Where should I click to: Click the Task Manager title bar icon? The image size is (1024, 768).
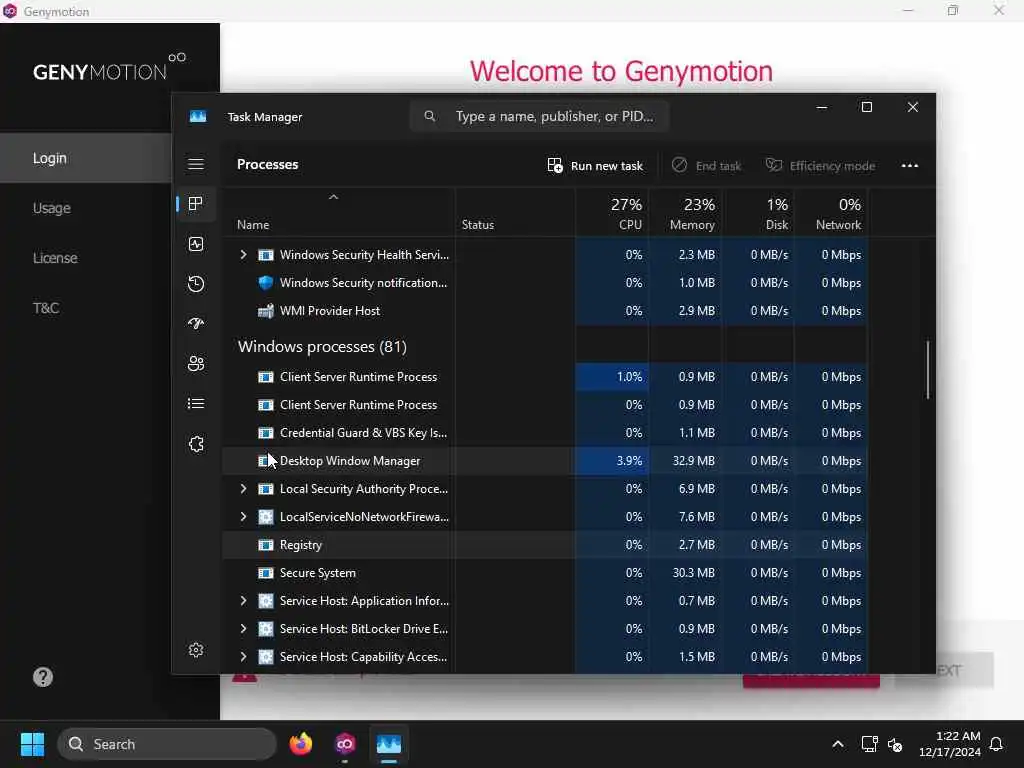(x=198, y=116)
